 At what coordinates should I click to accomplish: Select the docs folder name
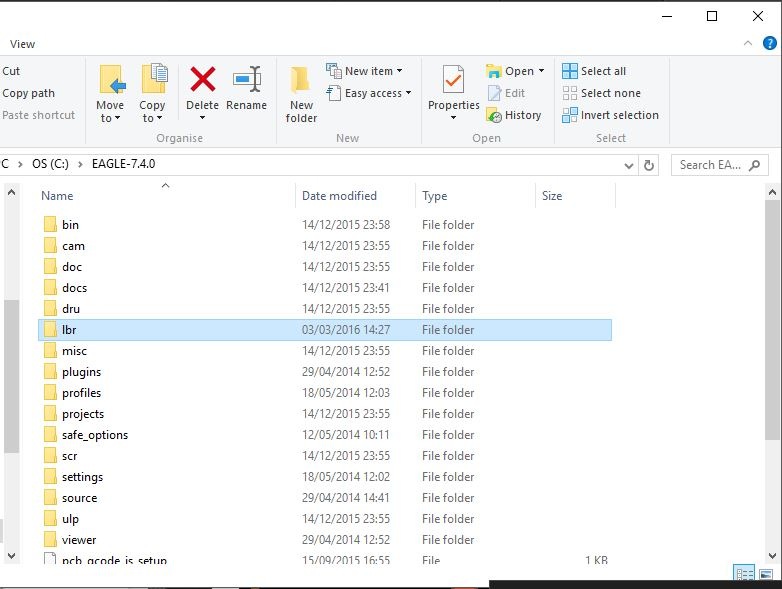click(x=74, y=288)
